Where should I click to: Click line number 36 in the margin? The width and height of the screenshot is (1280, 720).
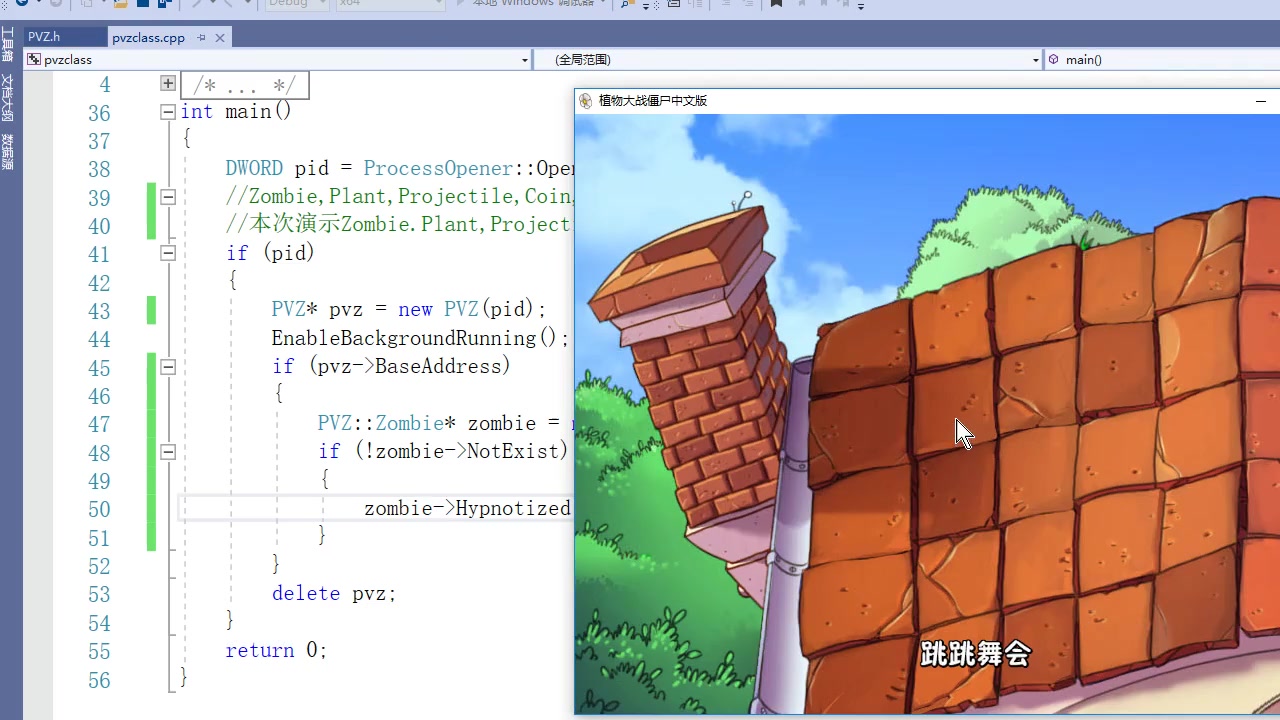(99, 113)
